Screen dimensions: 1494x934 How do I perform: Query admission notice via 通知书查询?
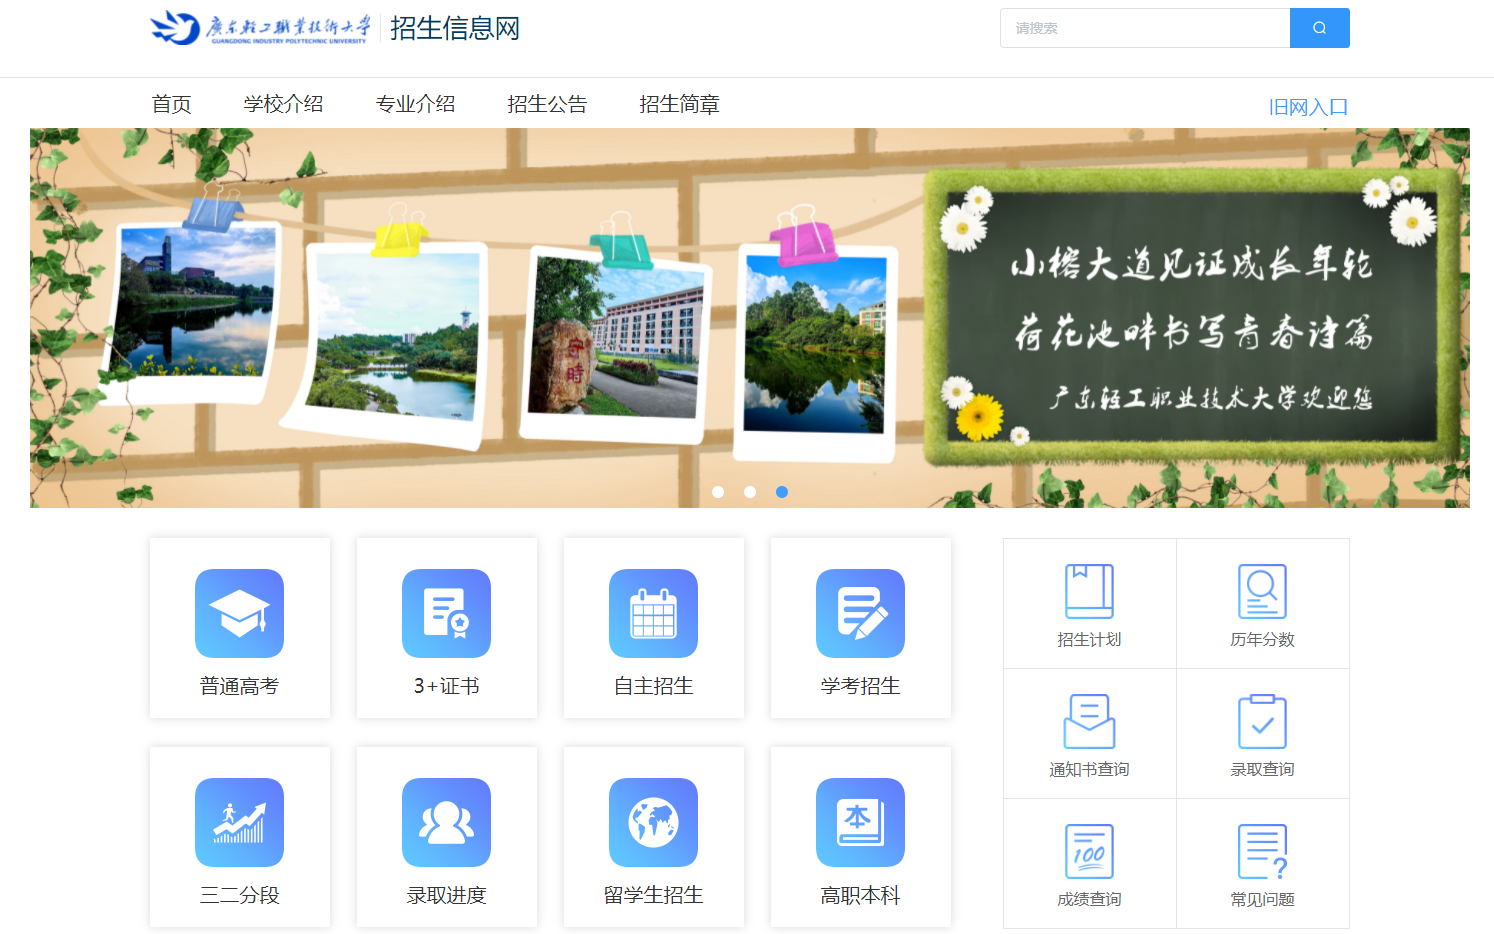point(1088,733)
